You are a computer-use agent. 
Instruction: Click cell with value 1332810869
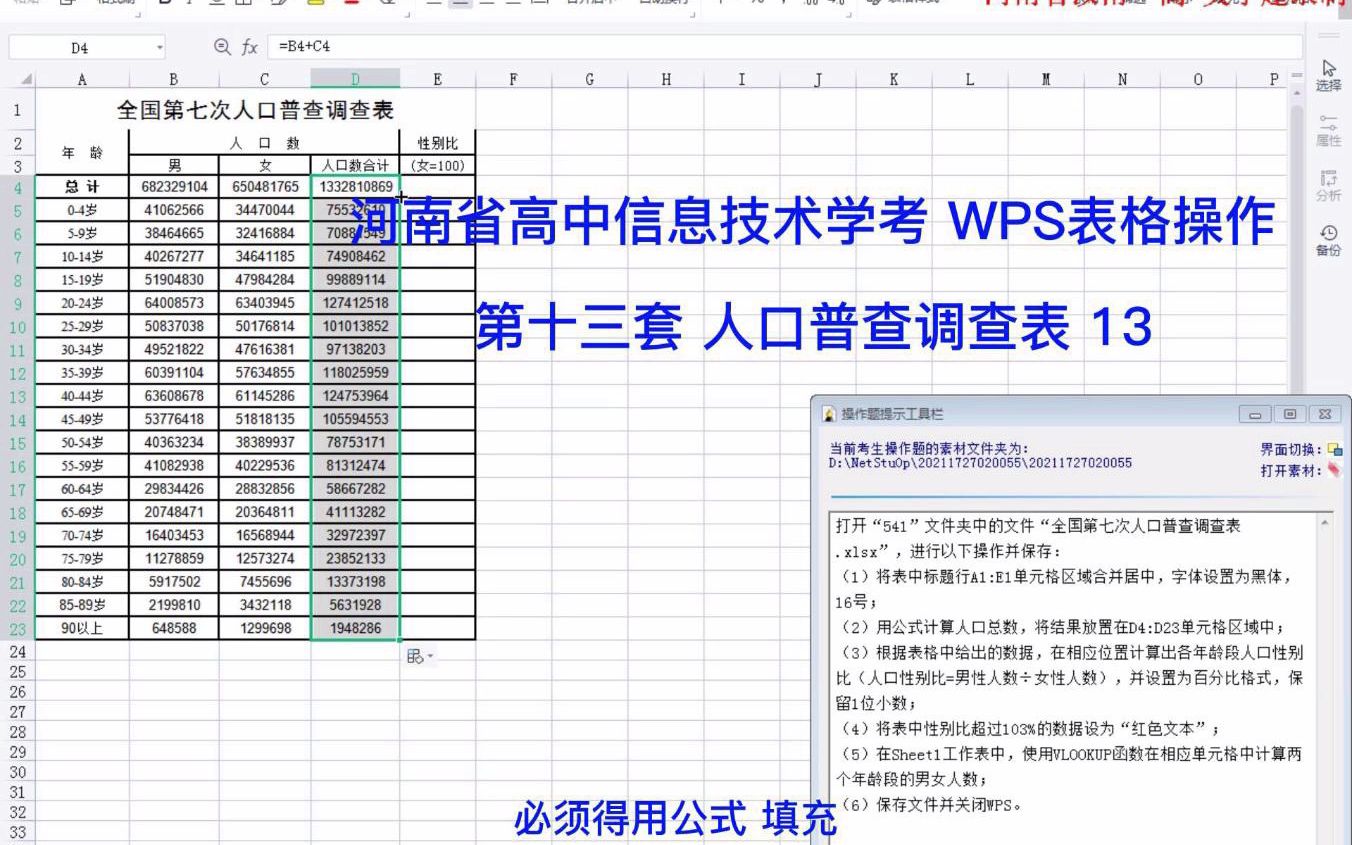point(355,187)
